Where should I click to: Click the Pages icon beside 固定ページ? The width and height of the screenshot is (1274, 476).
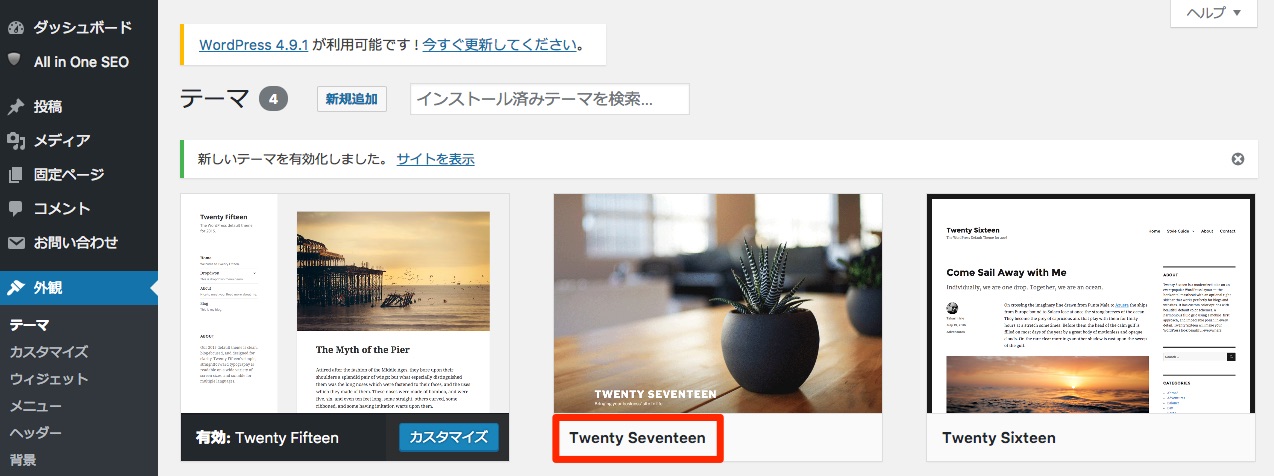coord(15,175)
